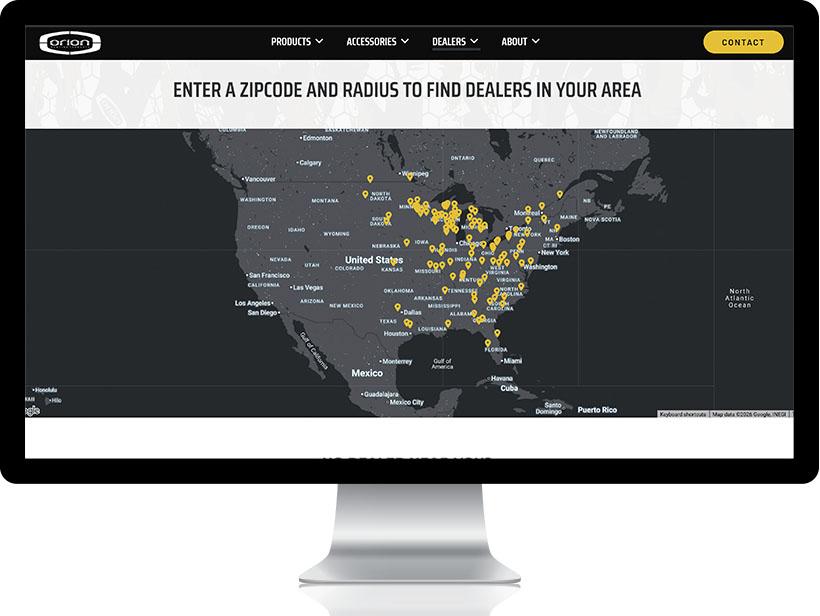Click the Honolulu label on the map
Image resolution: width=820 pixels, height=616 pixels.
pyautogui.click(x=46, y=390)
